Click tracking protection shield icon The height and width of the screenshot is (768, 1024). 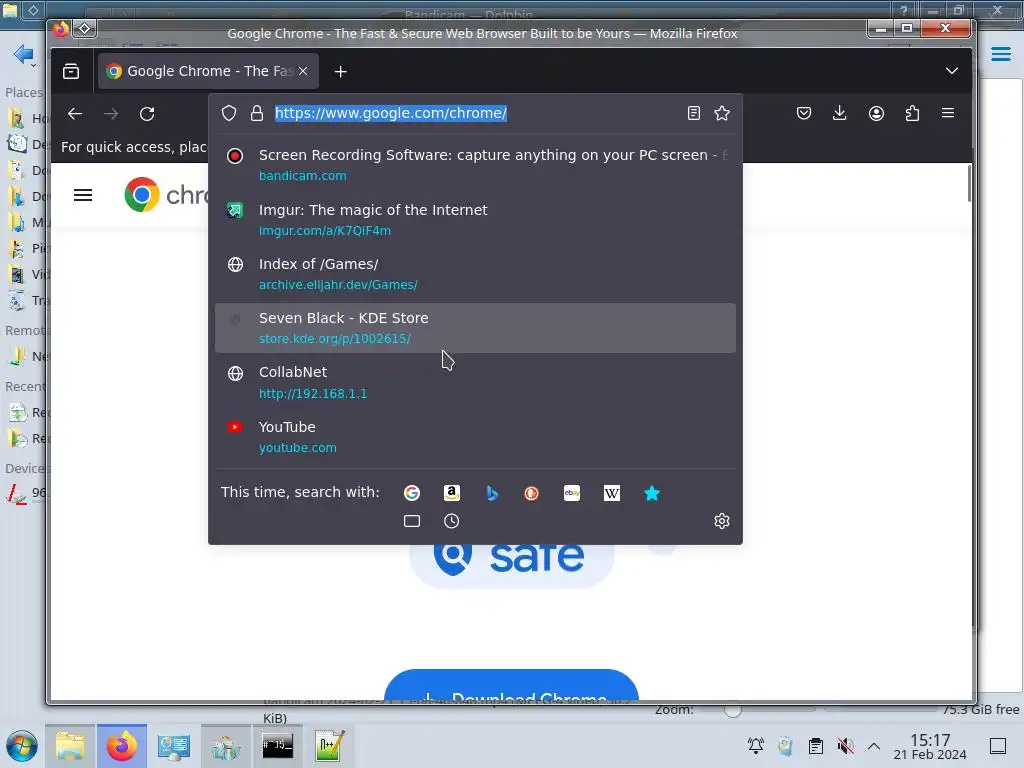click(229, 113)
